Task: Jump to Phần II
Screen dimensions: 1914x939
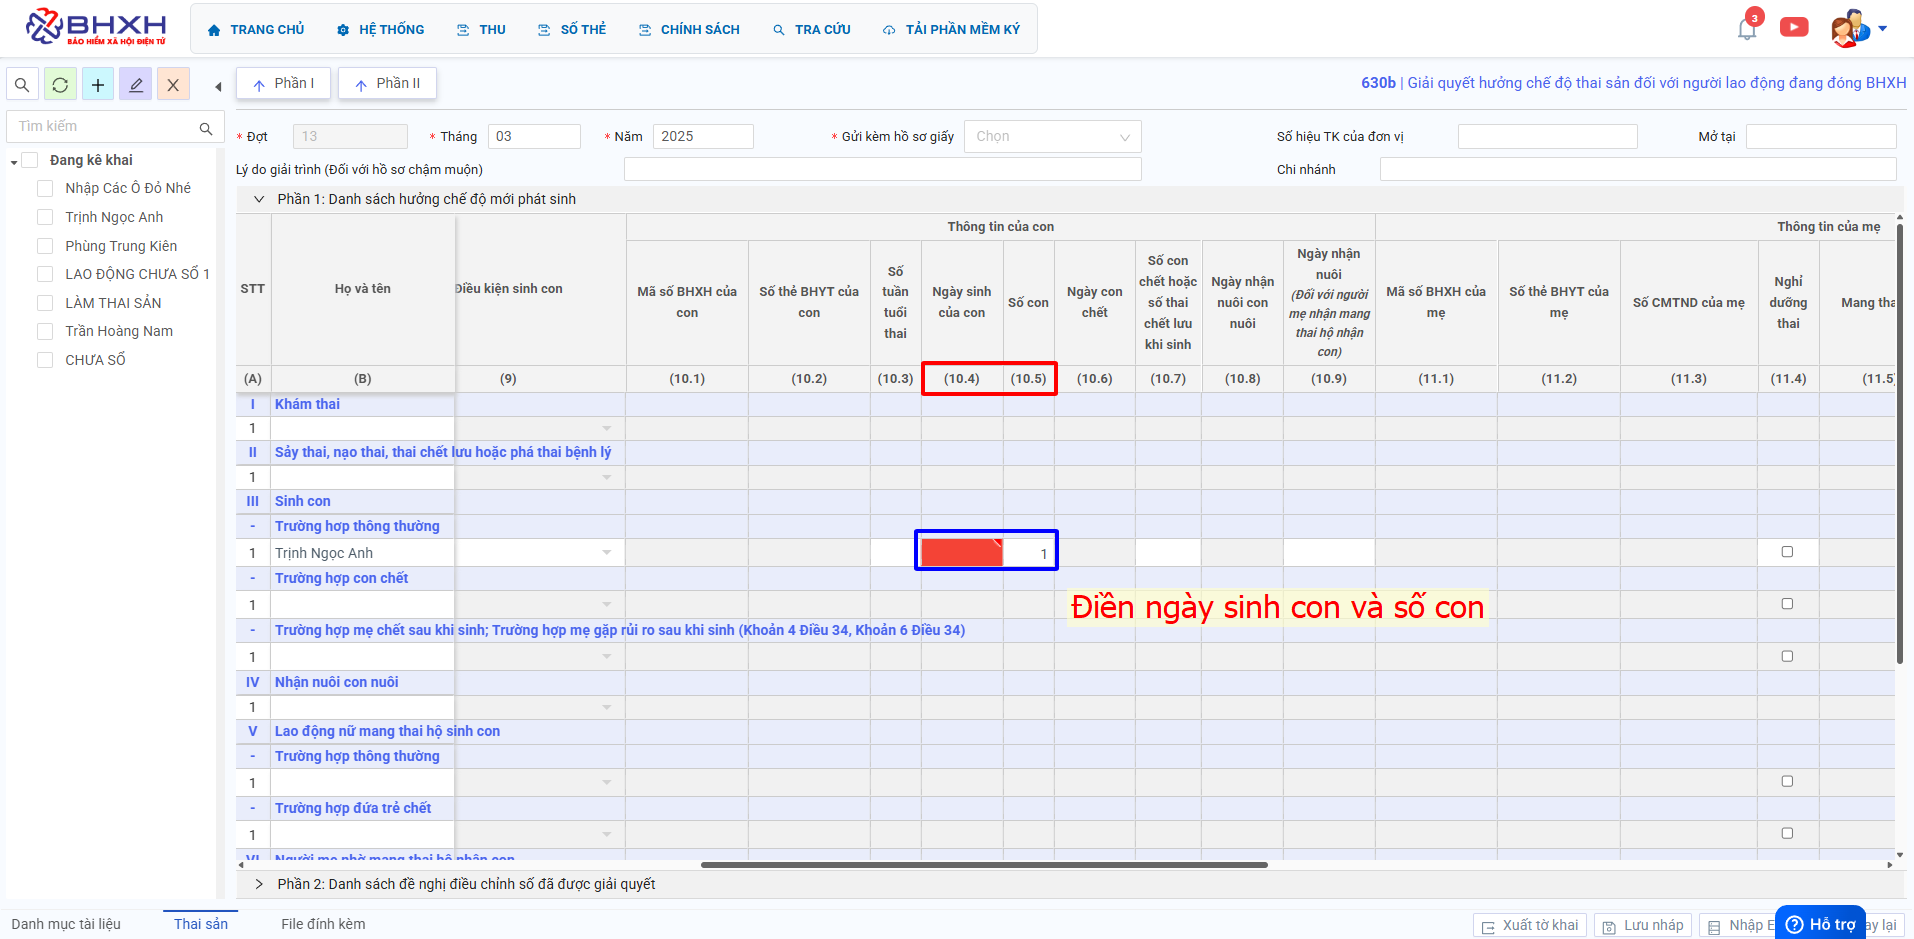Action: click(x=387, y=84)
